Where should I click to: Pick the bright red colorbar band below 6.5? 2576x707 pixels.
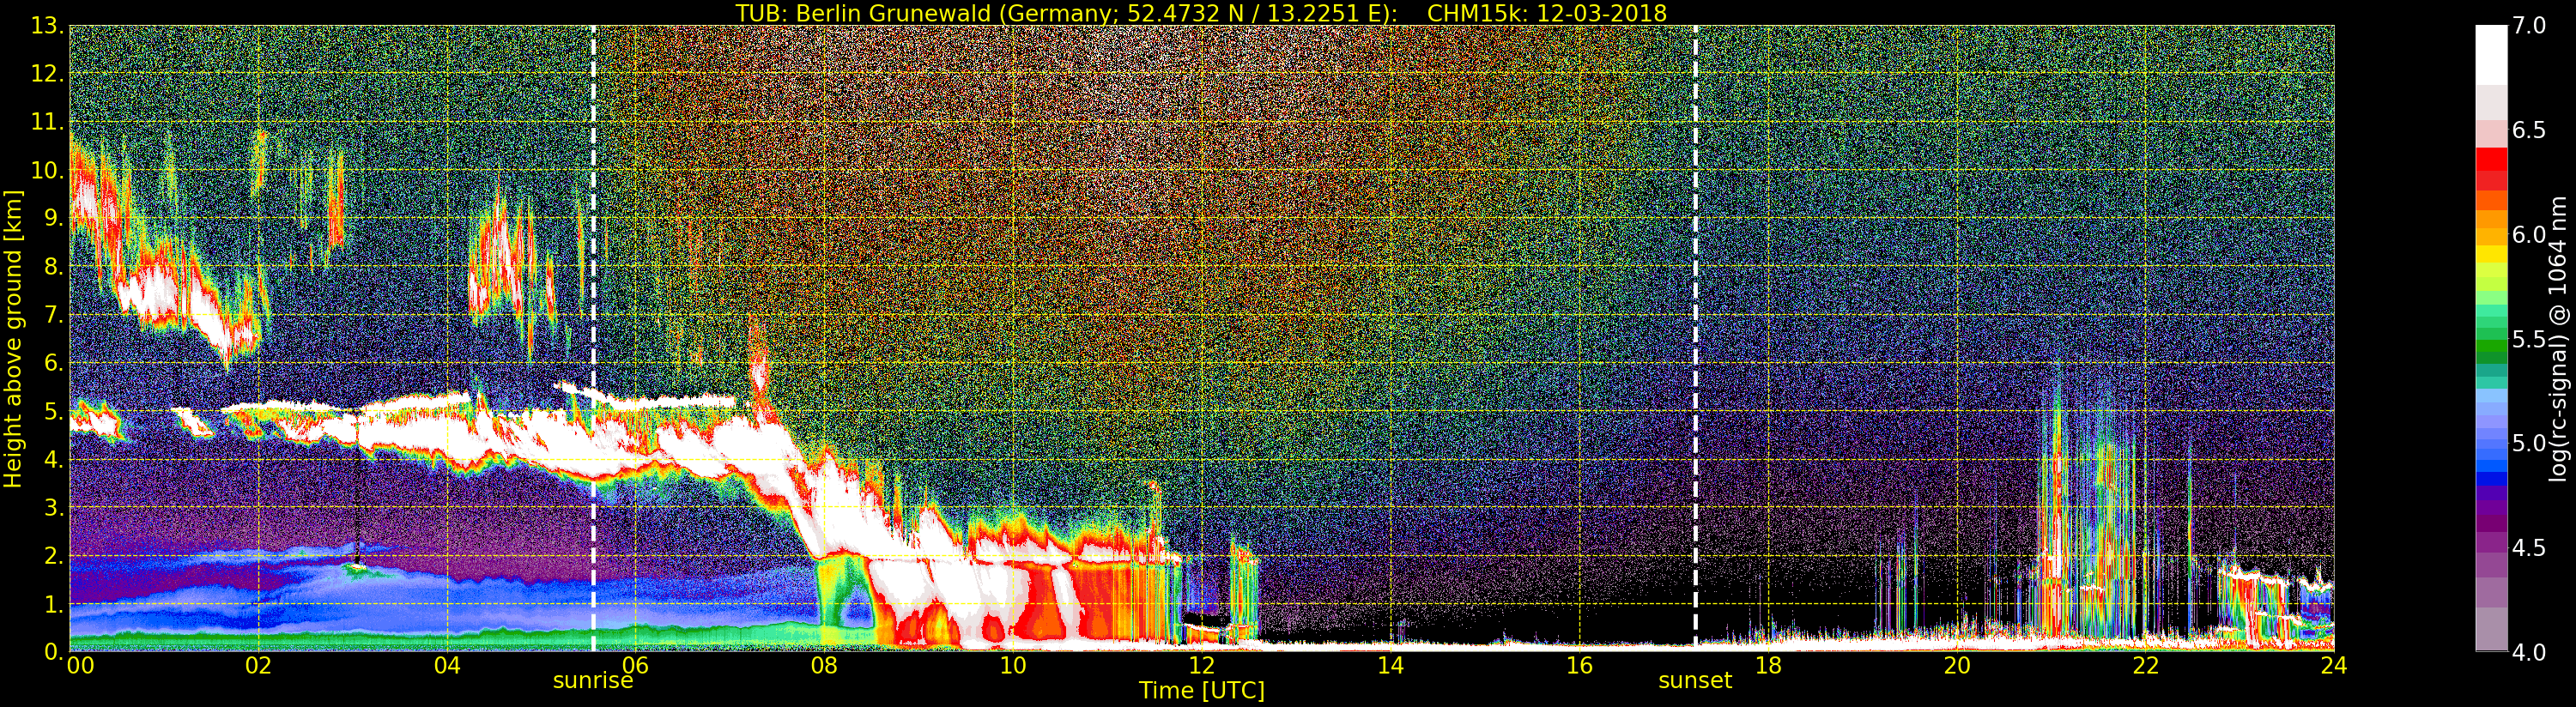[x=2491, y=159]
